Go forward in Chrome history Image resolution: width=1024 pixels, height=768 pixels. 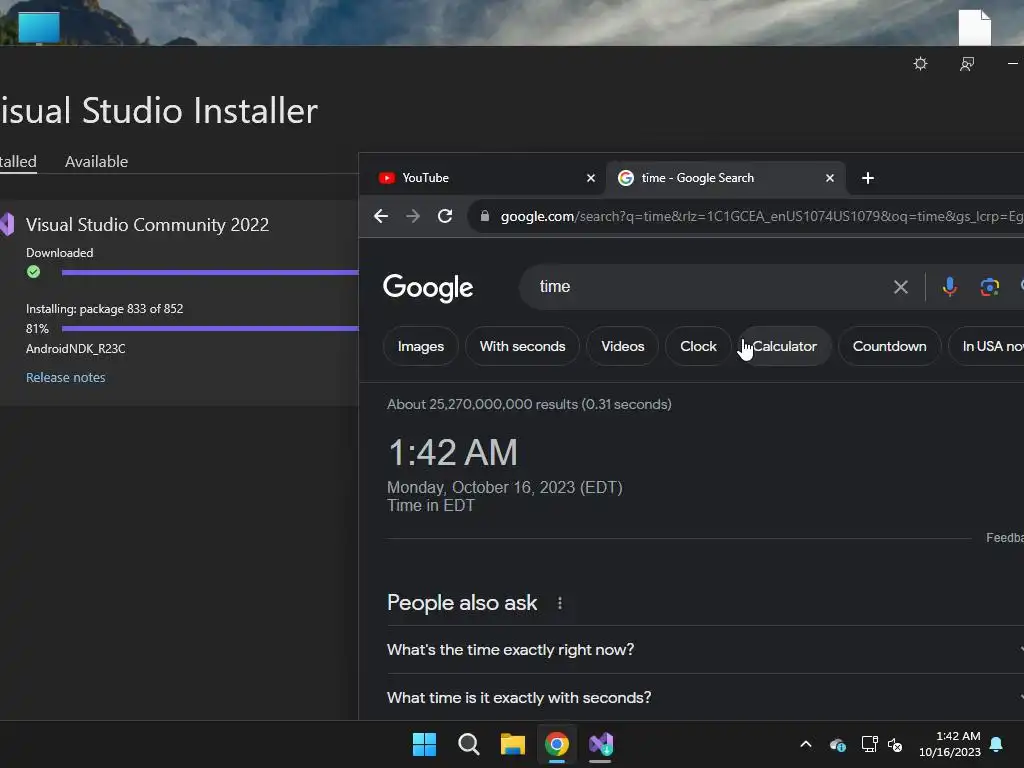coord(413,216)
